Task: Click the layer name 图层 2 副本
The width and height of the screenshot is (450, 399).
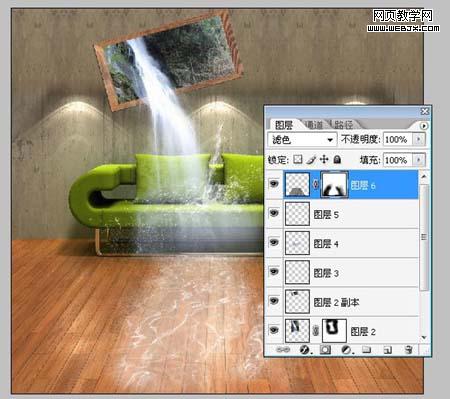Action: click(336, 302)
